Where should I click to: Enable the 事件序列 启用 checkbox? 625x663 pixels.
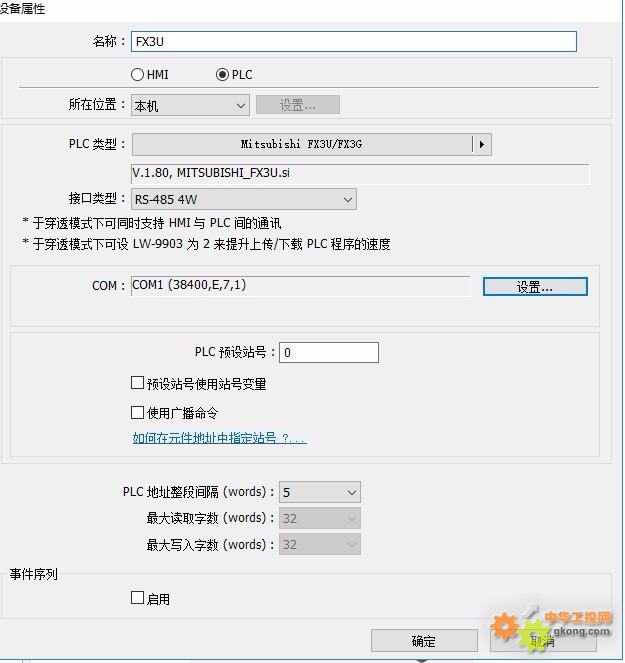(137, 598)
